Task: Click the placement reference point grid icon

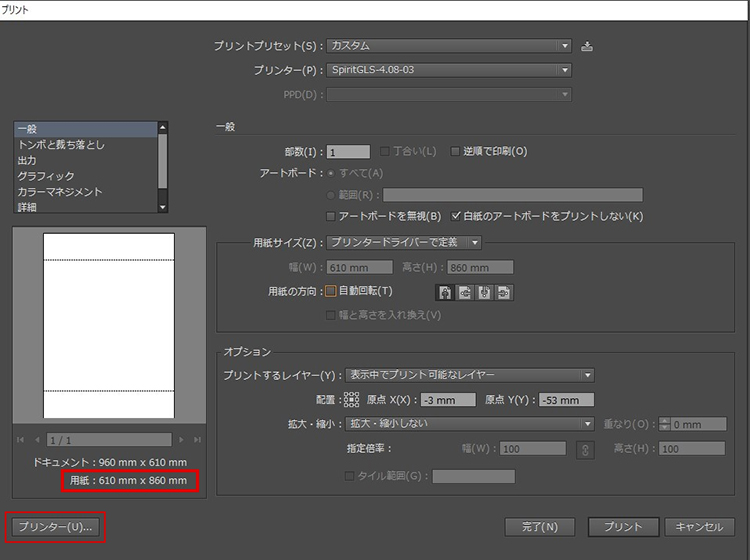Action: (351, 400)
